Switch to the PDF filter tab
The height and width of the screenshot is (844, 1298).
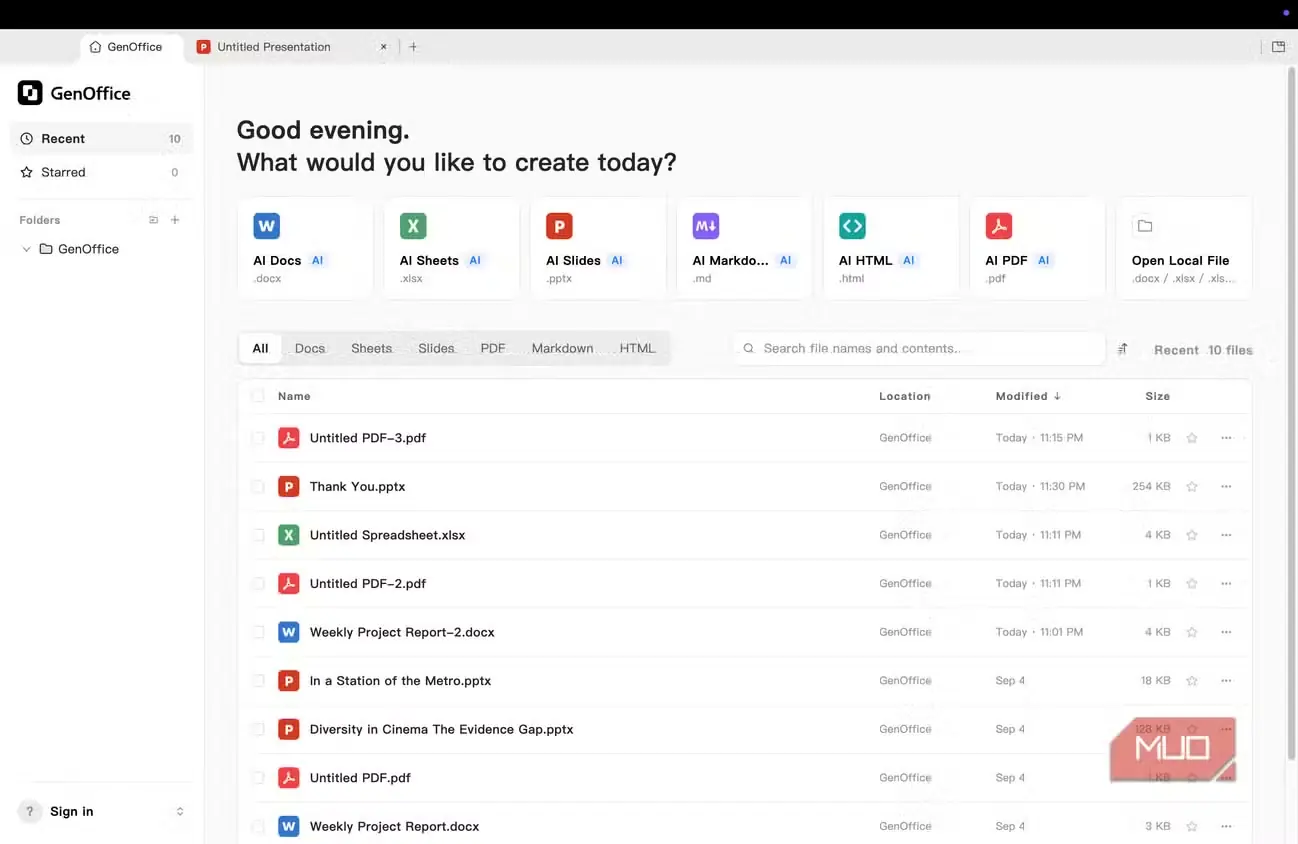(x=493, y=349)
